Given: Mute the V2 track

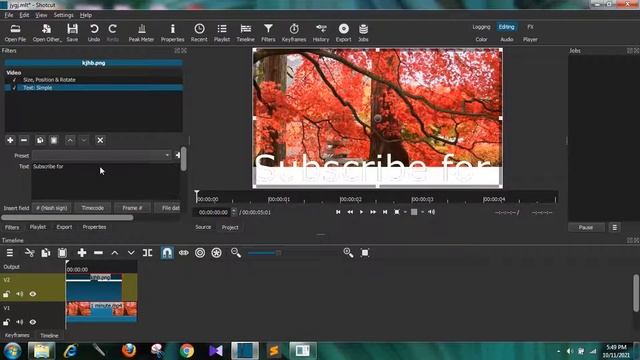Looking at the screenshot, I should point(20,294).
